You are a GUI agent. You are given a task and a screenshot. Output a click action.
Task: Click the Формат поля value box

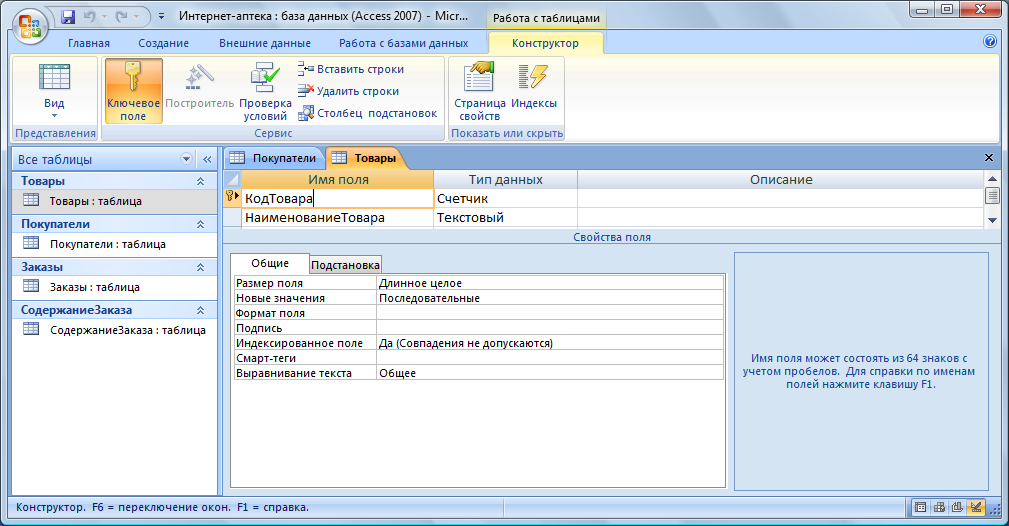click(550, 313)
